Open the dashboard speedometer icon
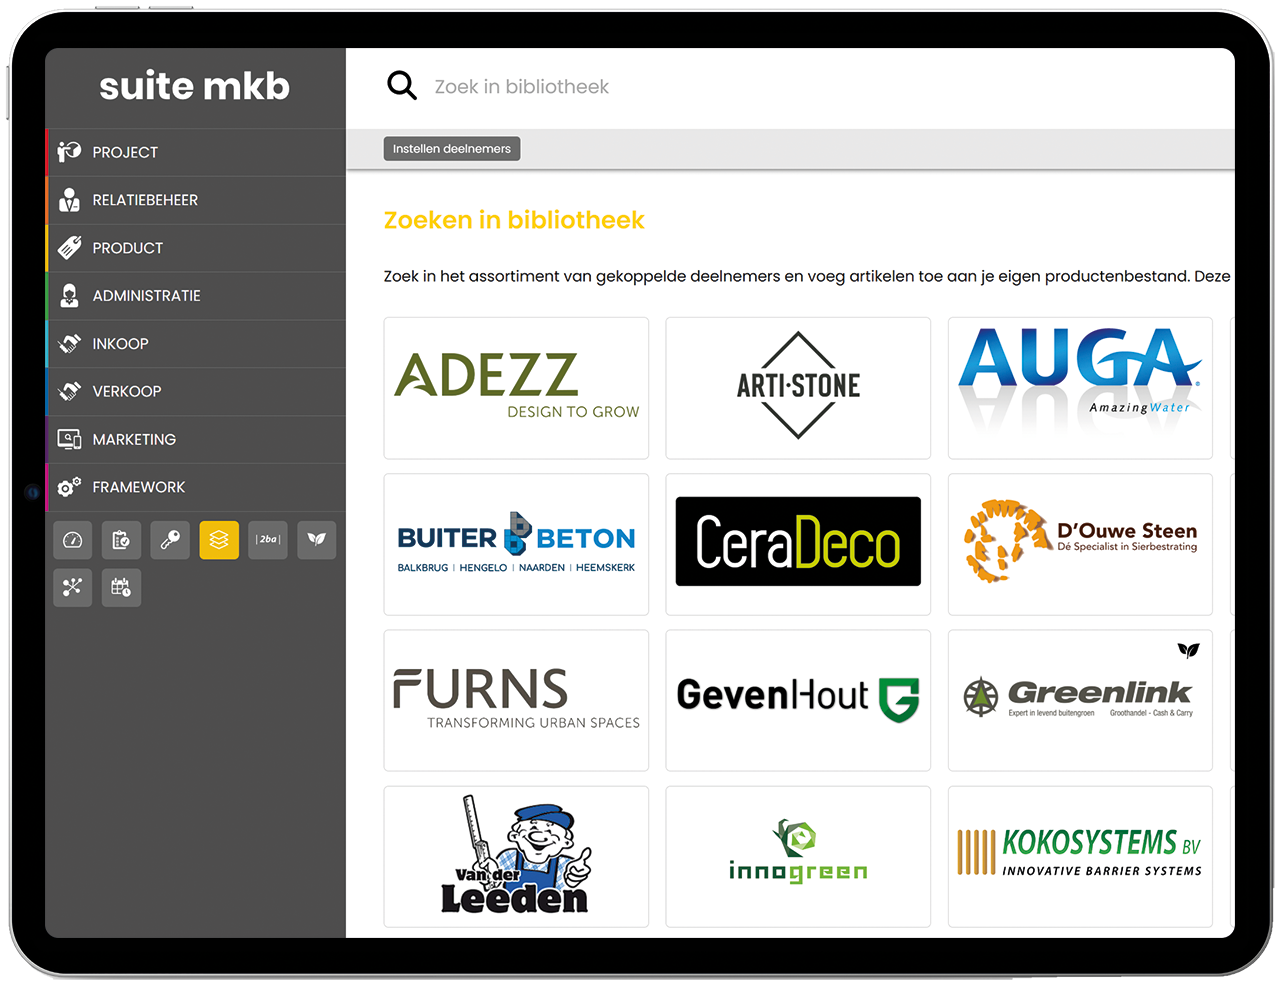This screenshot has width=1280, height=985. click(x=72, y=540)
